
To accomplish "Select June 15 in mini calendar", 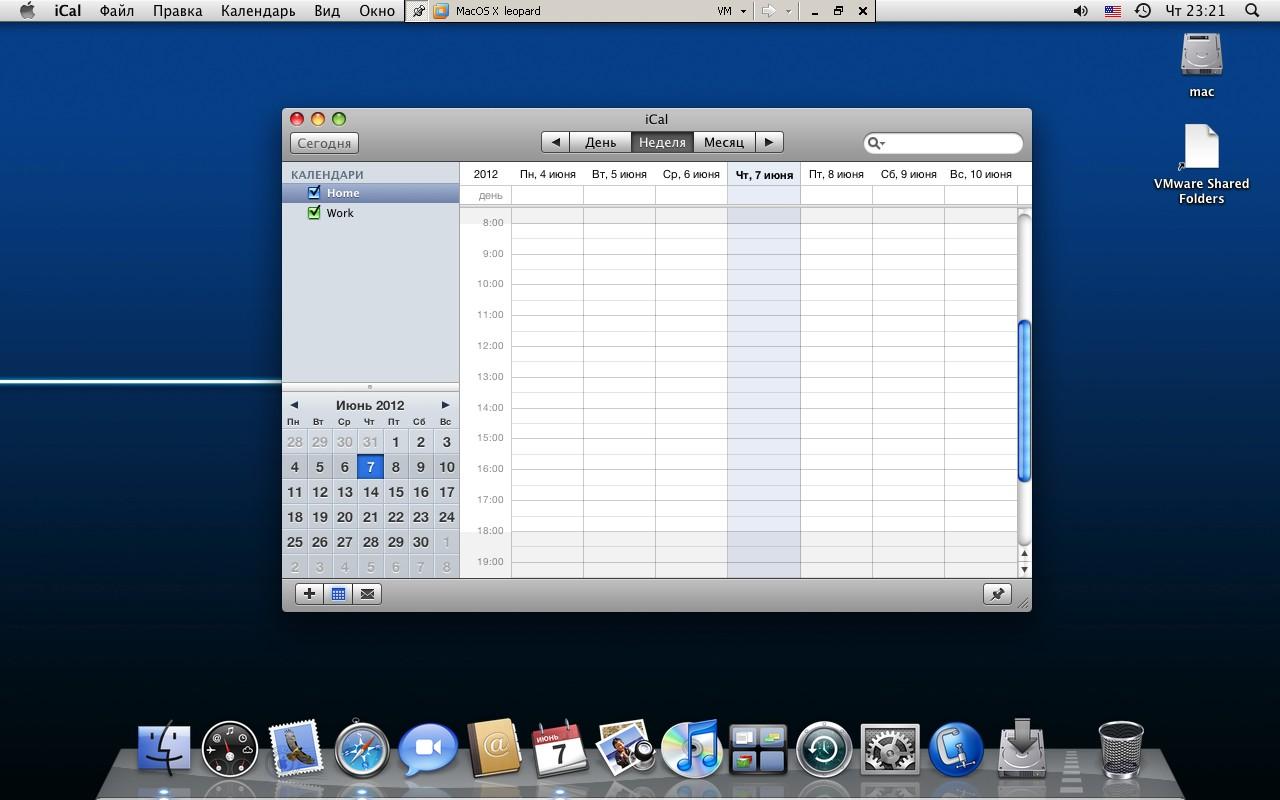I will (395, 492).
